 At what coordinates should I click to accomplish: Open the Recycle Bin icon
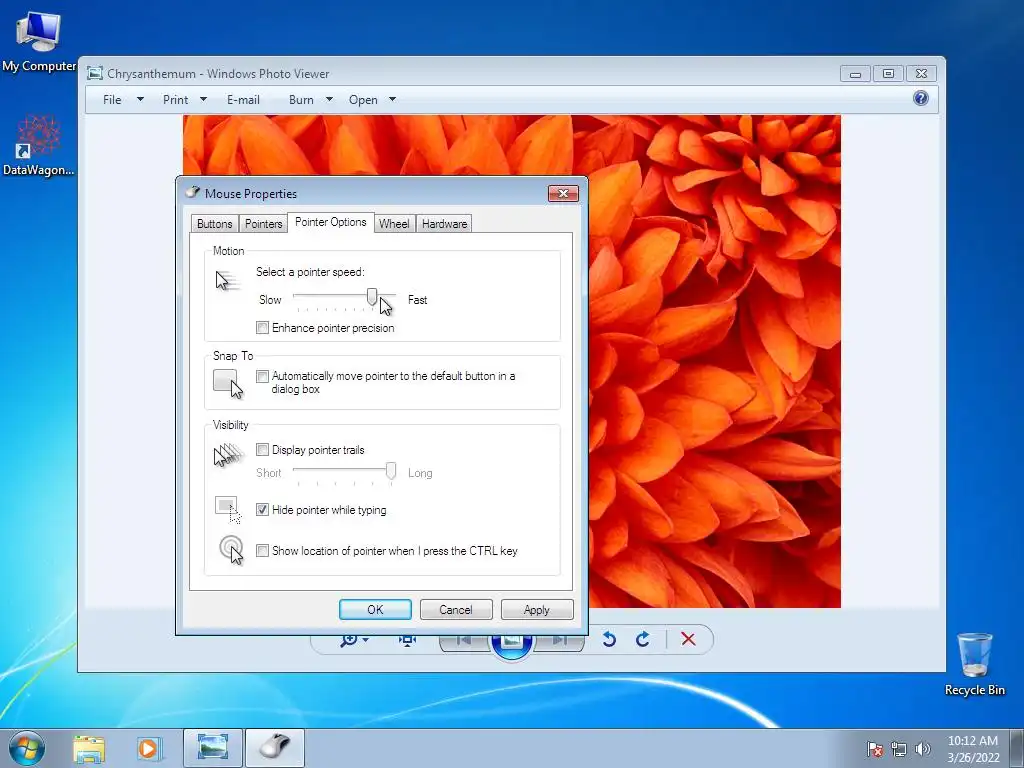coord(974,664)
